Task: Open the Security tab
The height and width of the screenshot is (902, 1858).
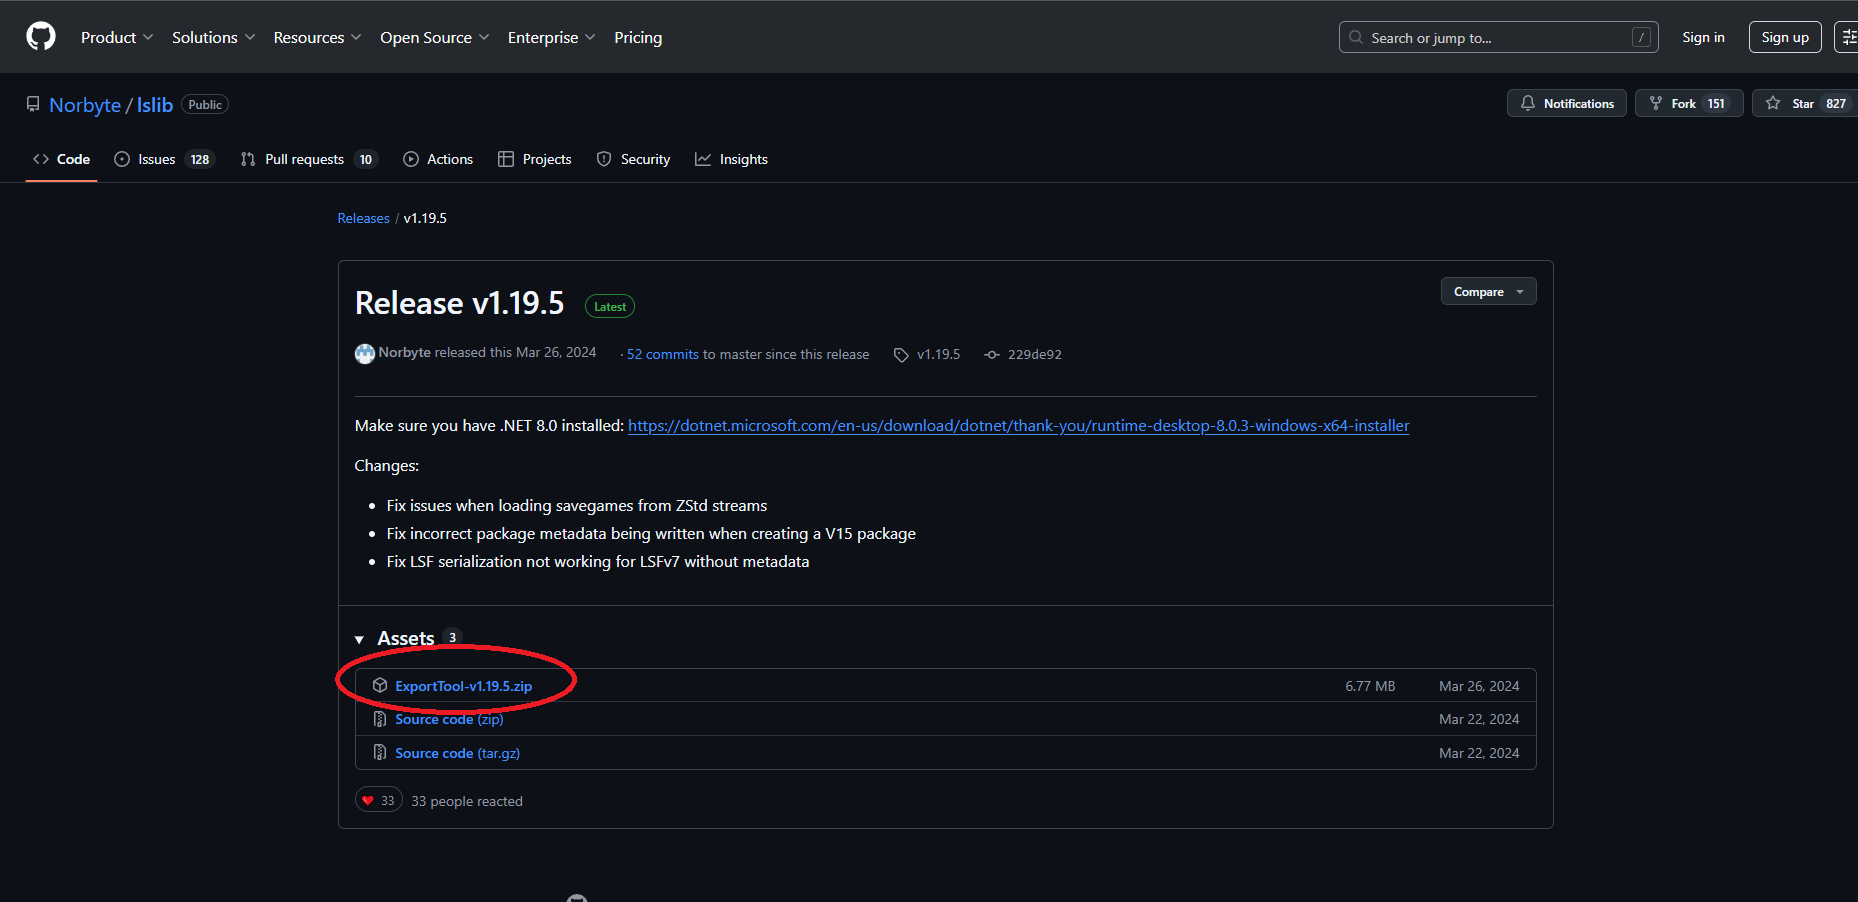Action: 633,159
